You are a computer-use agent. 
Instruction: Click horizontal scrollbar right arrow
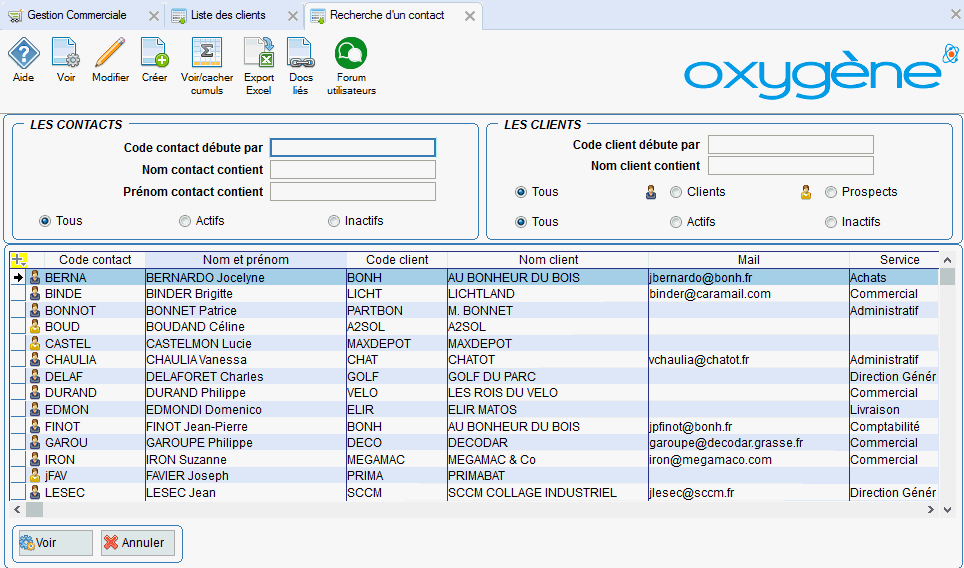pyautogui.click(x=931, y=510)
